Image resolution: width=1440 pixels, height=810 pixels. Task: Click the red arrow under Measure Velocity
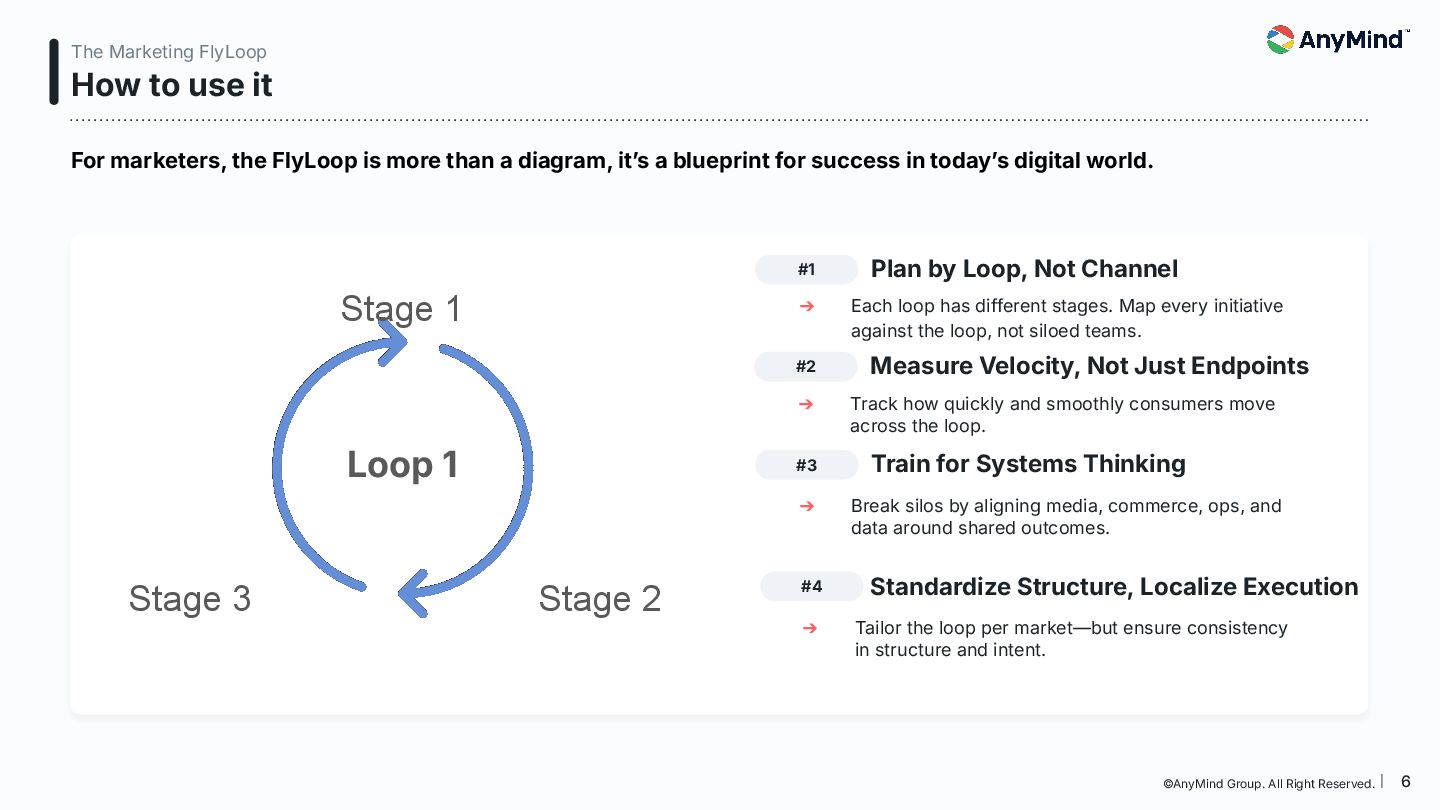tap(807, 404)
